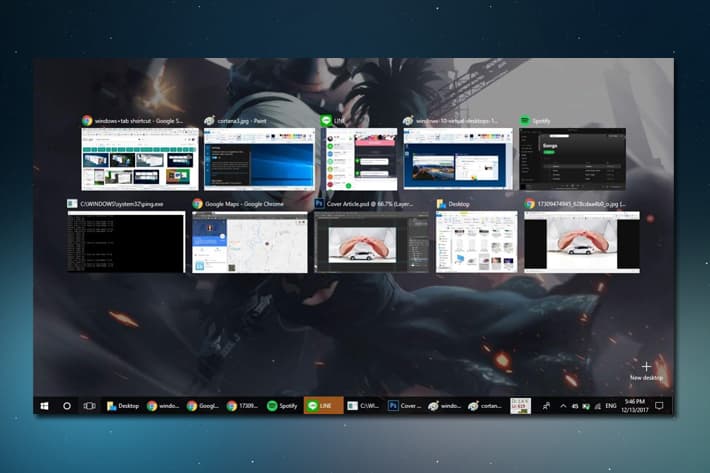The width and height of the screenshot is (710, 473).
Task: Add a New desktop
Action: (646, 371)
